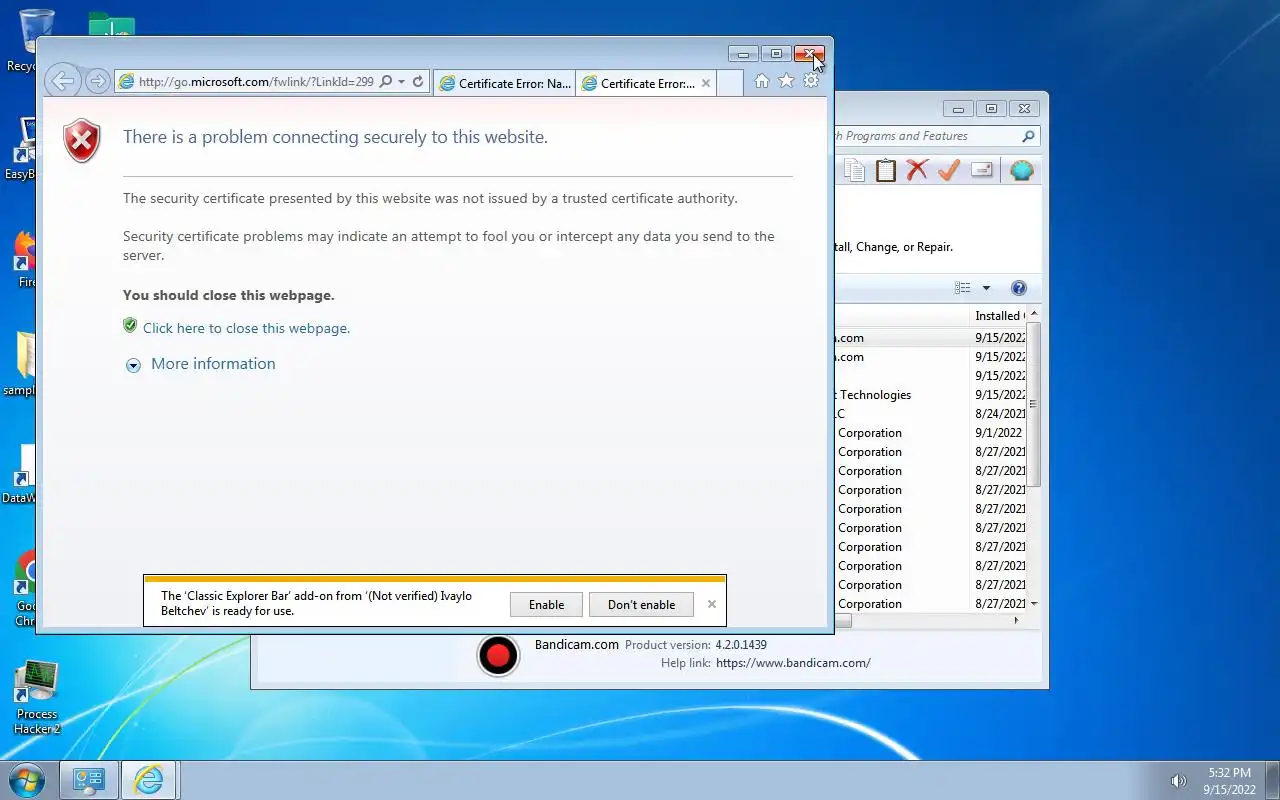
Task: Click the envelope Email toolbar icon
Action: click(x=982, y=170)
